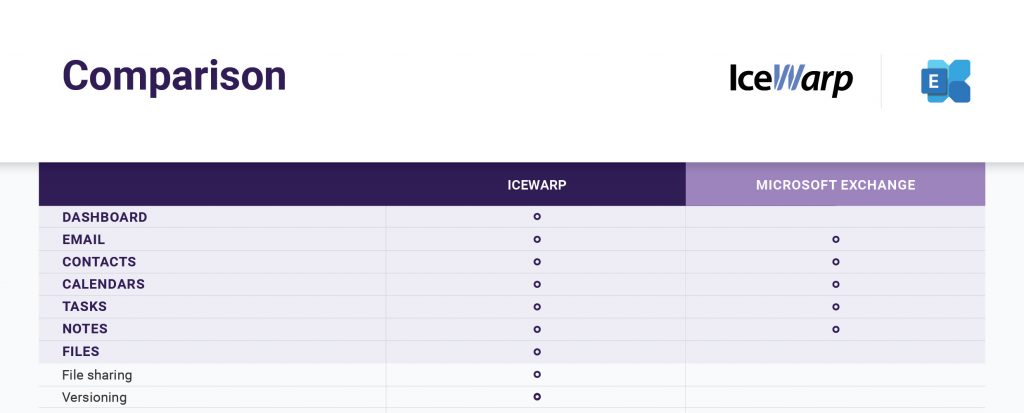This screenshot has width=1024, height=413.
Task: Select the FILES category label
Action: point(81,352)
